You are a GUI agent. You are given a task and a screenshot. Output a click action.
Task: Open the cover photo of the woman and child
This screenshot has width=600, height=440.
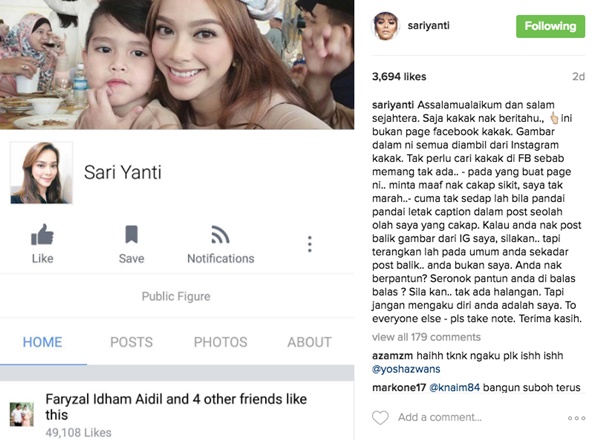pos(177,64)
